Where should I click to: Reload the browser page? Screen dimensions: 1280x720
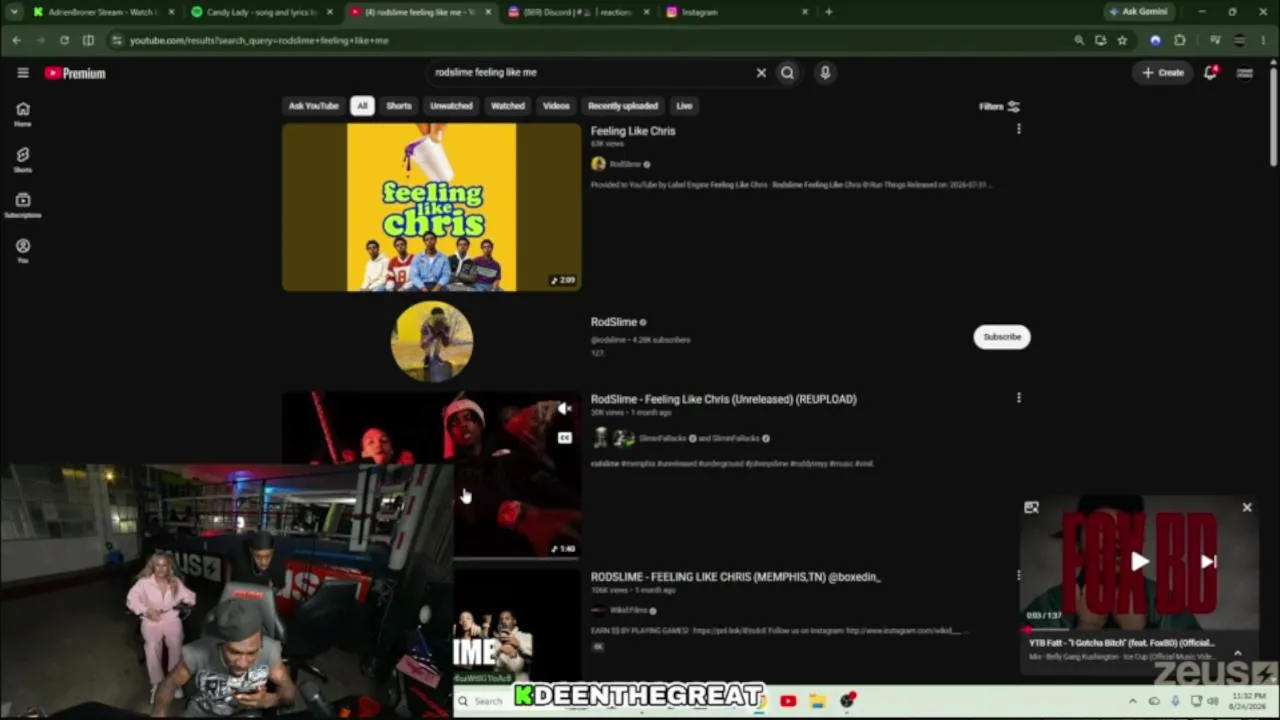64,40
